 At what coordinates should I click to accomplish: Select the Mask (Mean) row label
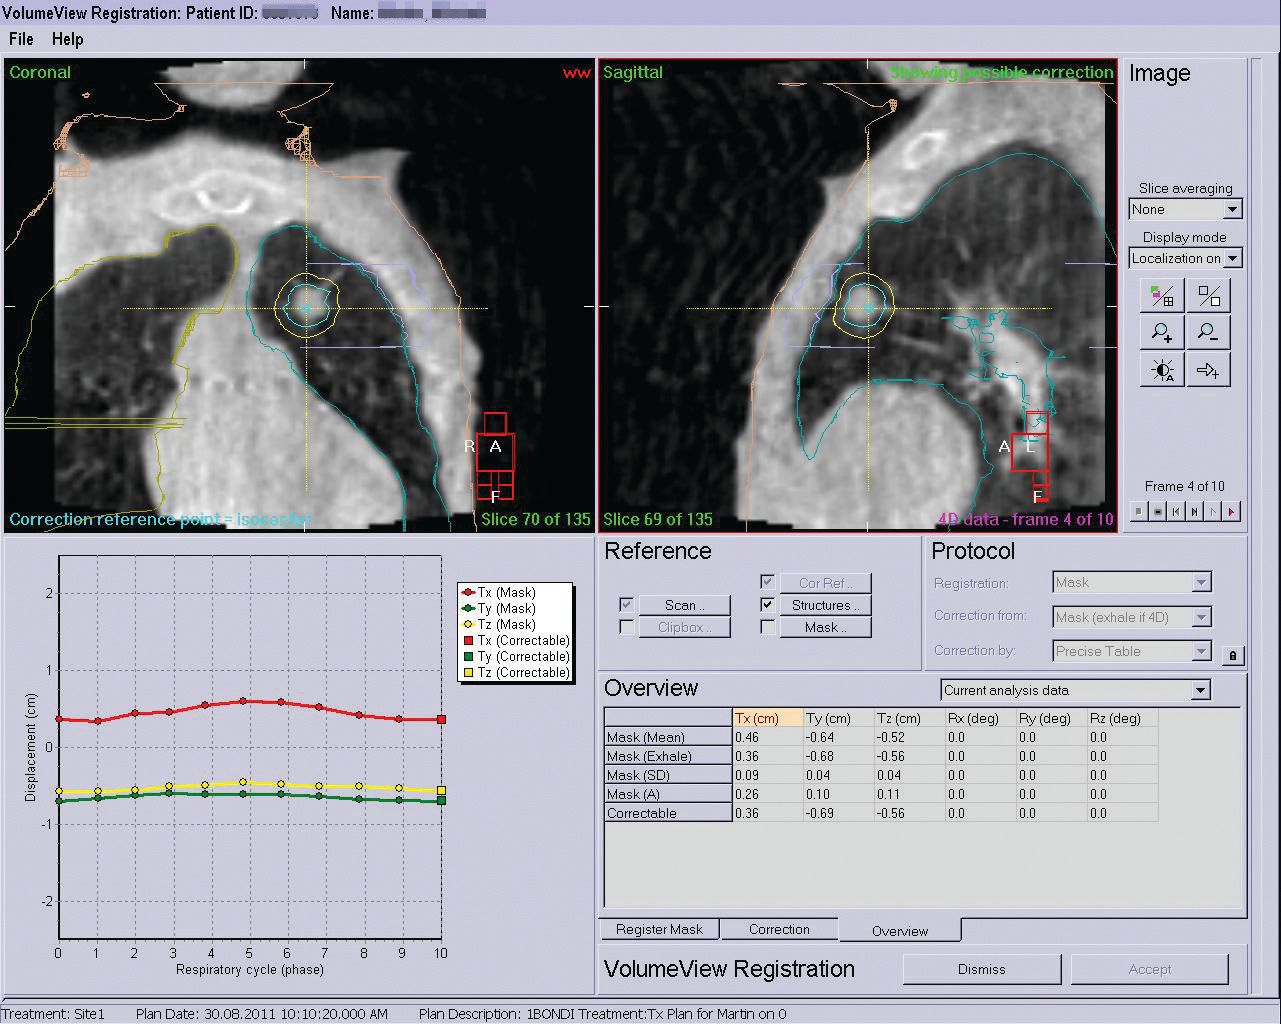coord(668,737)
